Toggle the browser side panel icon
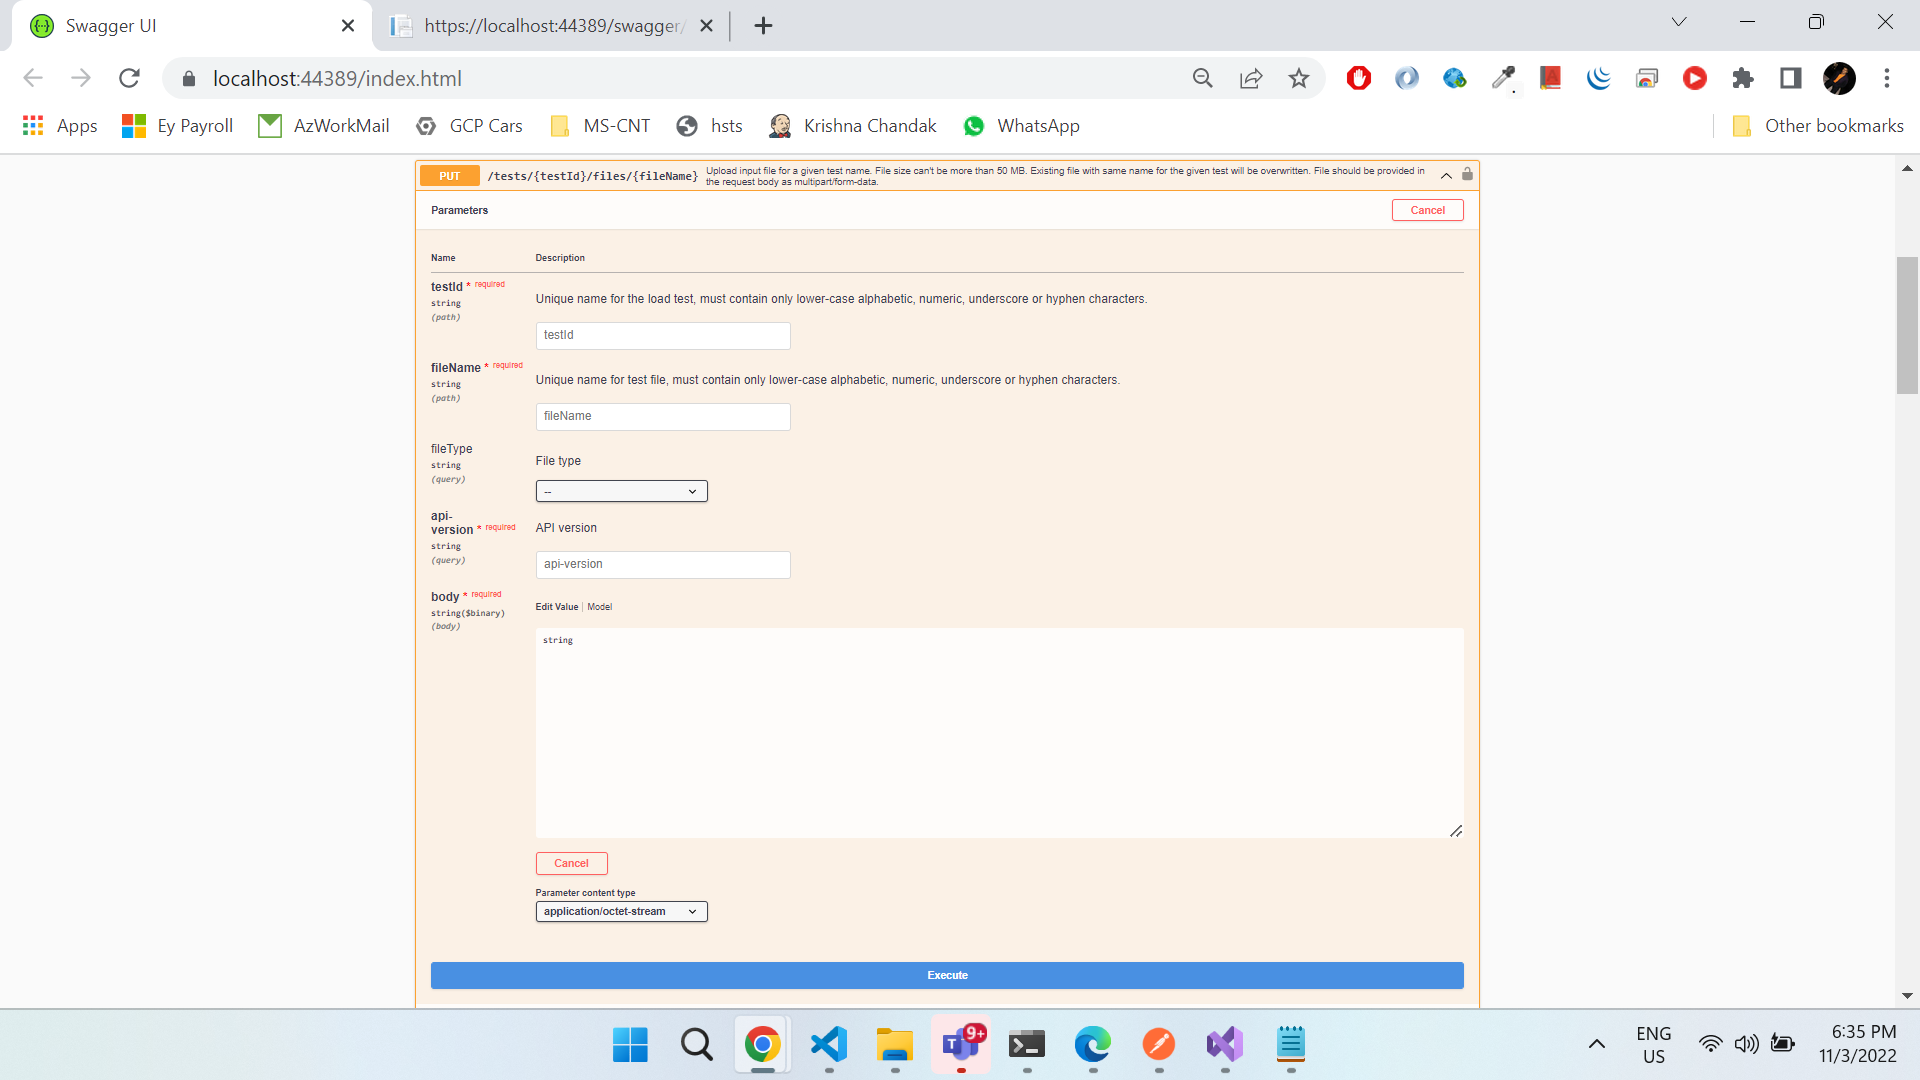 (x=1791, y=78)
